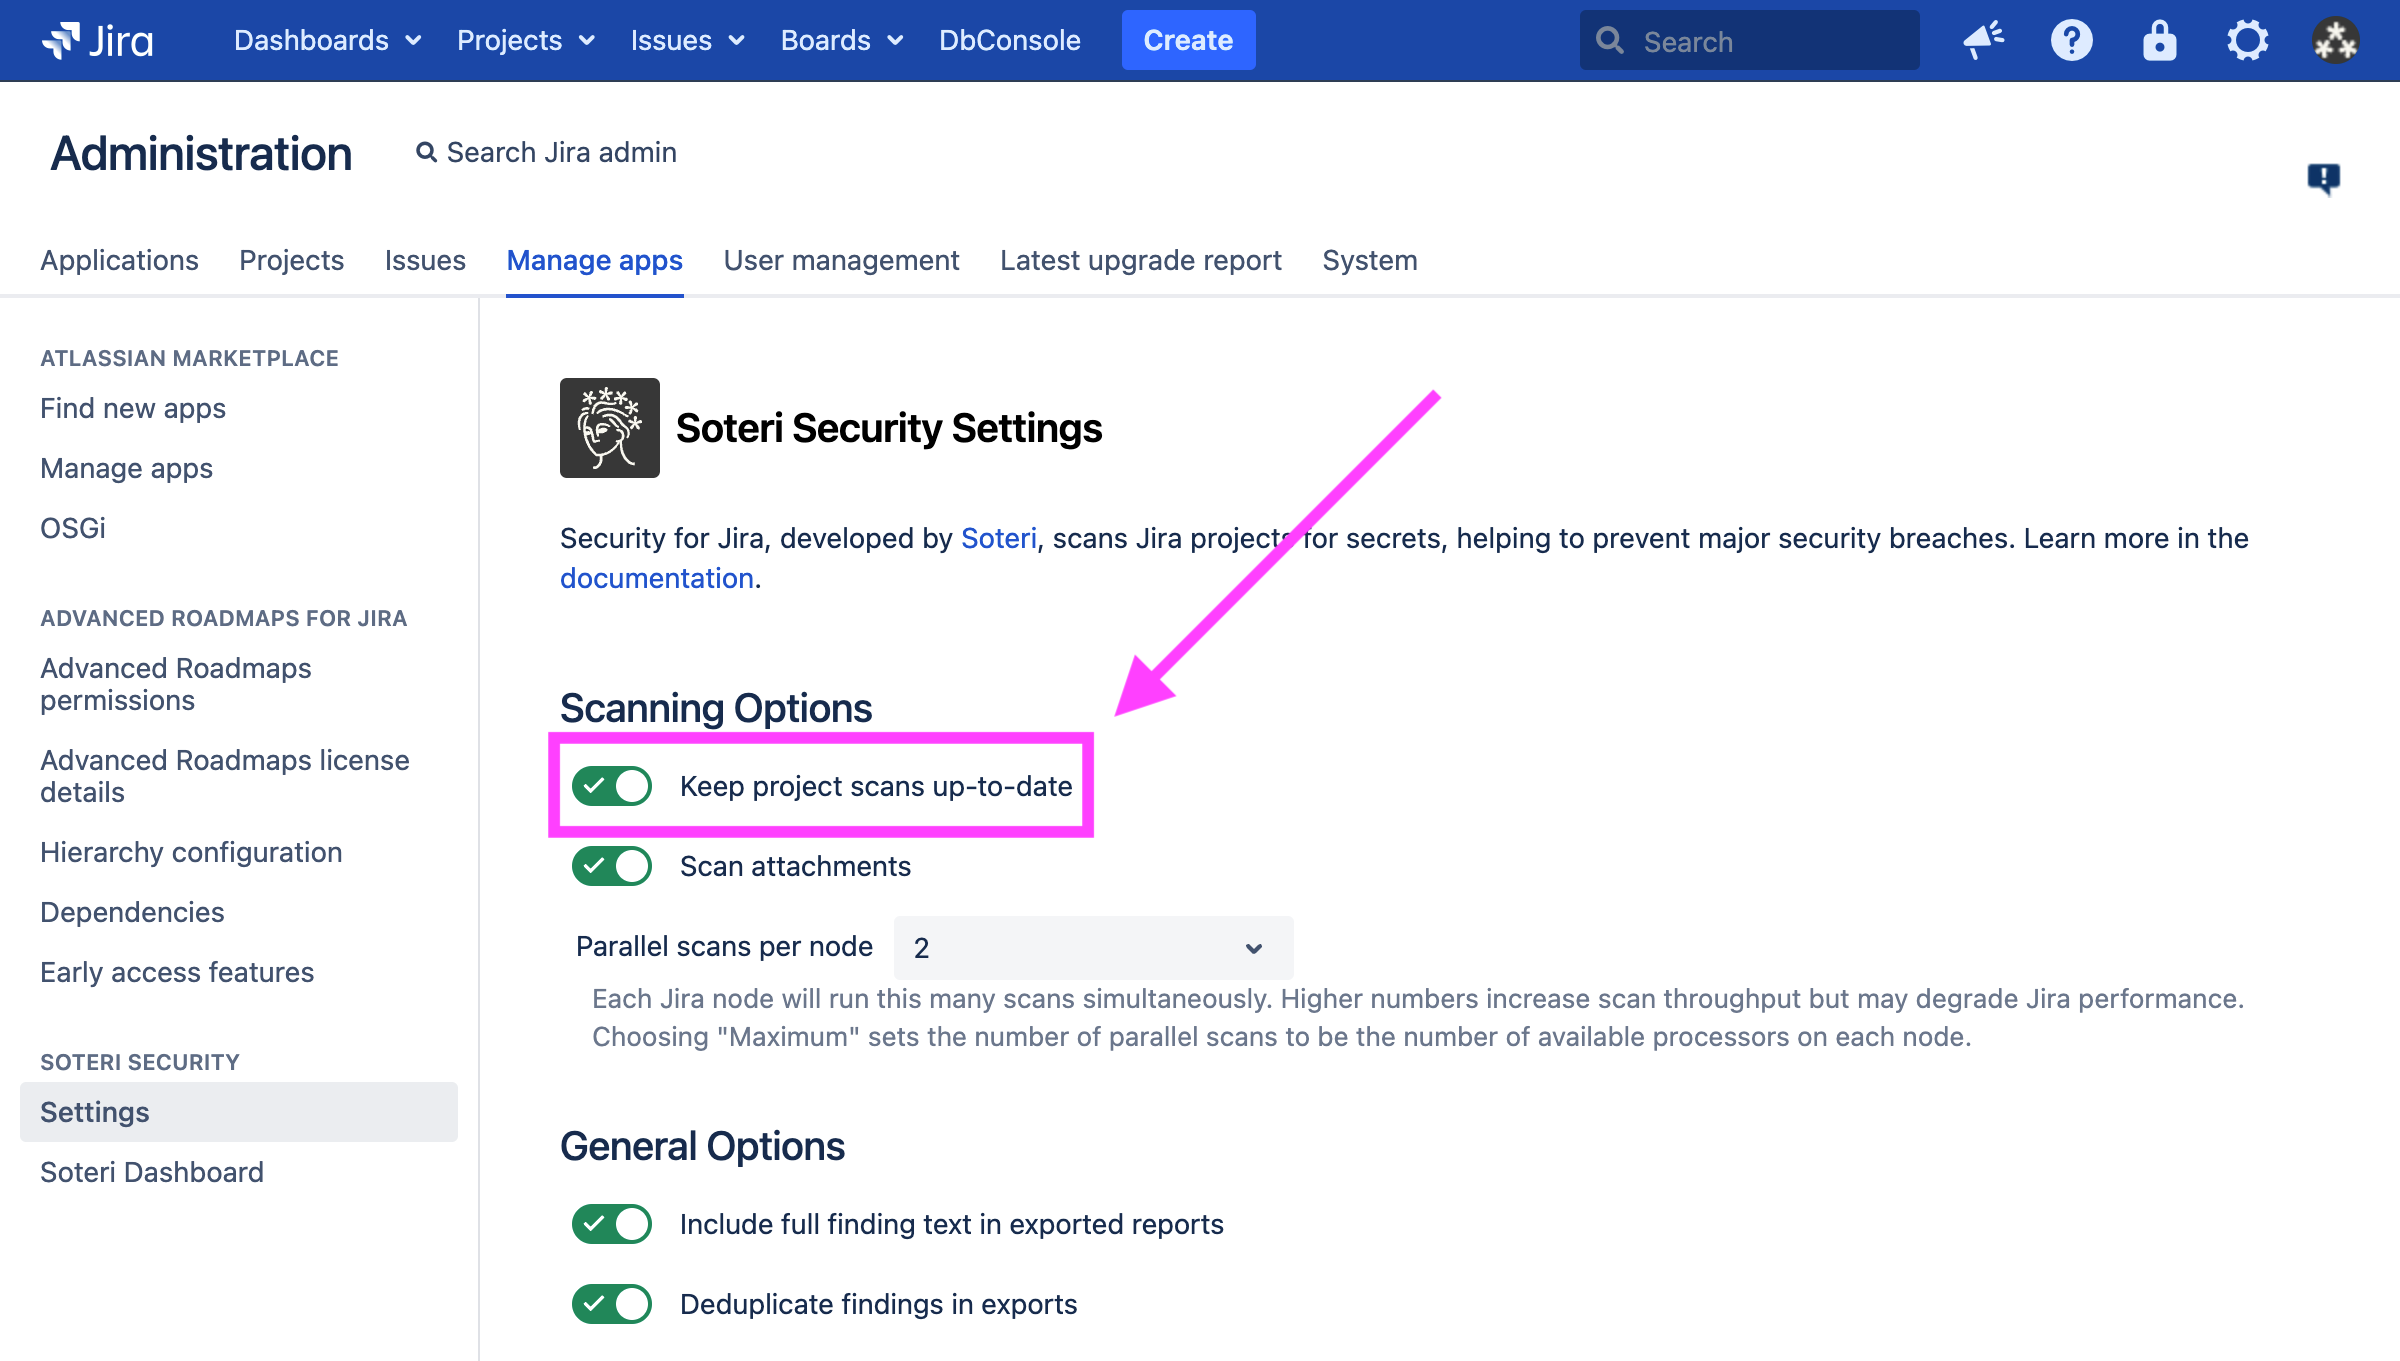This screenshot has height=1361, width=2400.
Task: Click the Create button in navbar
Action: (1188, 40)
